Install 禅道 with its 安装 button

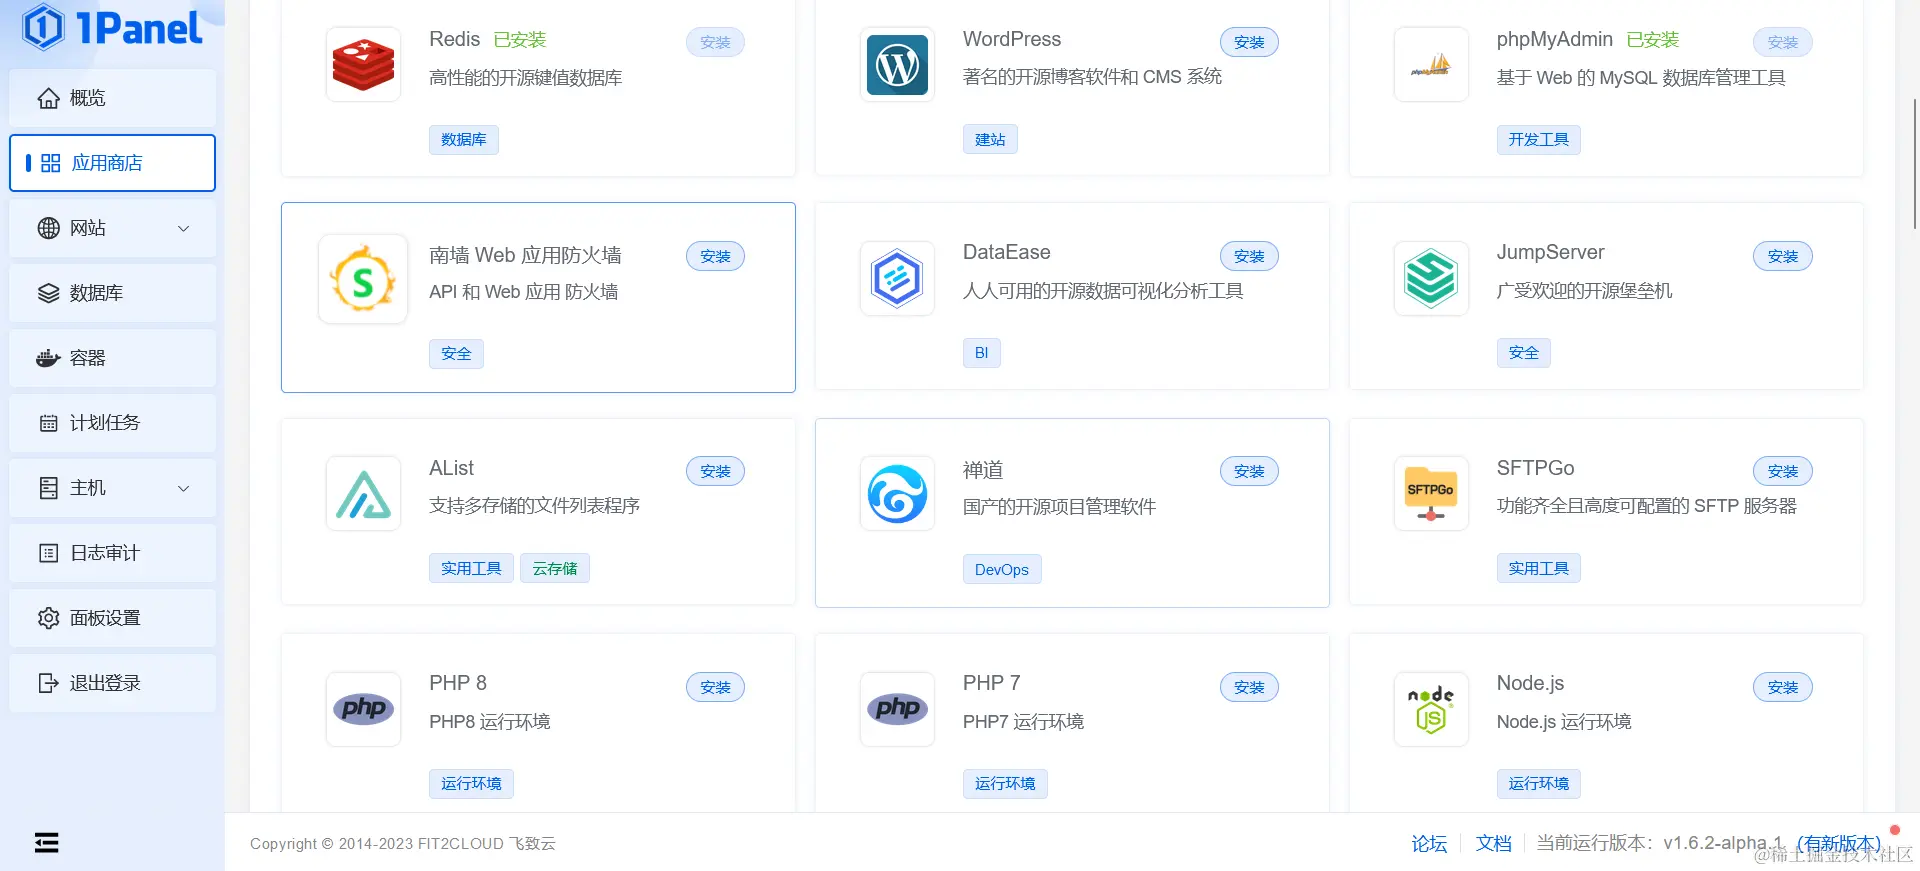click(x=1249, y=471)
